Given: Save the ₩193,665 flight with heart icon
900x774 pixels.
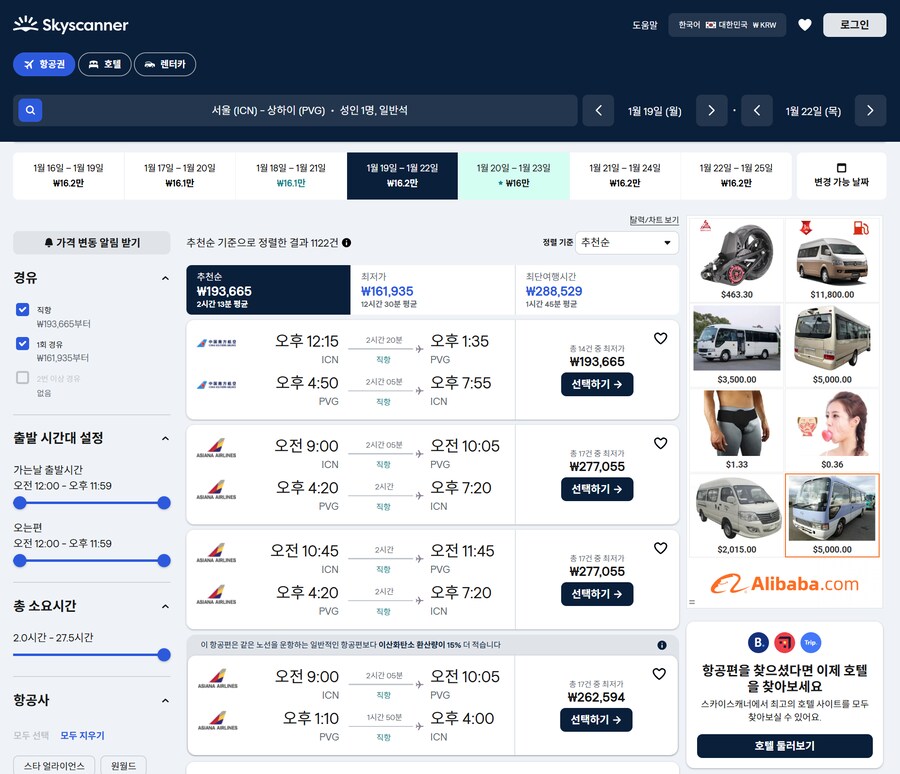Looking at the screenshot, I should [660, 339].
